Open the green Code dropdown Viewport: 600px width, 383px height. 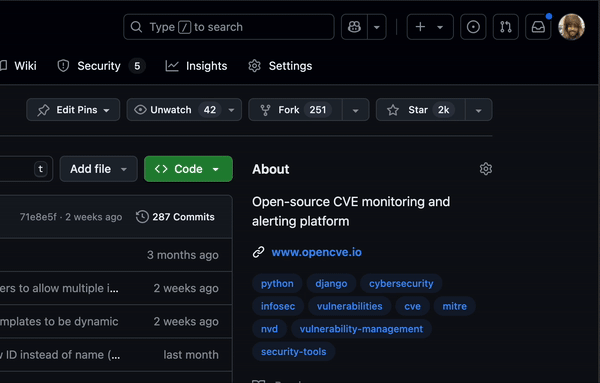188,169
